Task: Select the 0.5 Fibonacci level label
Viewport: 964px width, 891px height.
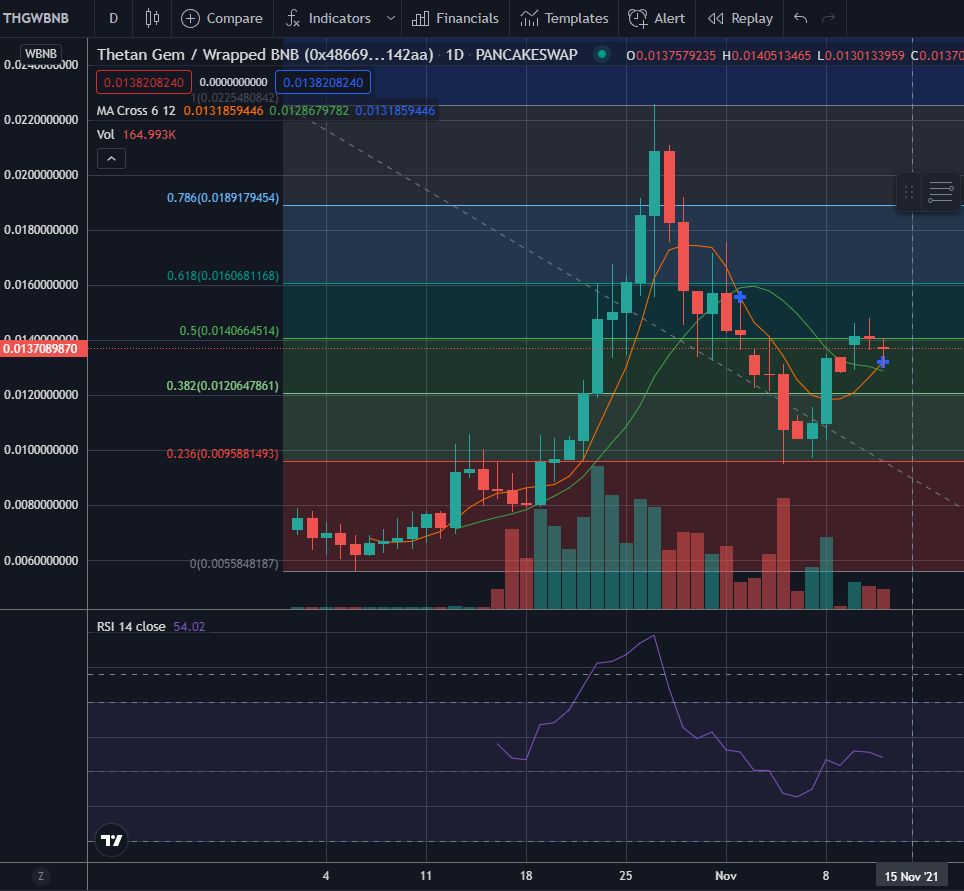Action: tap(229, 331)
